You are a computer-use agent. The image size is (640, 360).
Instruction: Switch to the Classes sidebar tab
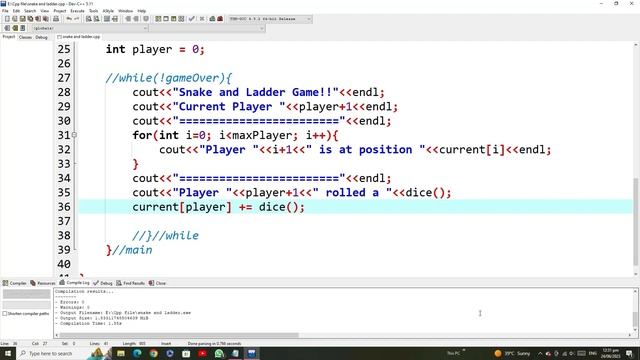[25, 37]
